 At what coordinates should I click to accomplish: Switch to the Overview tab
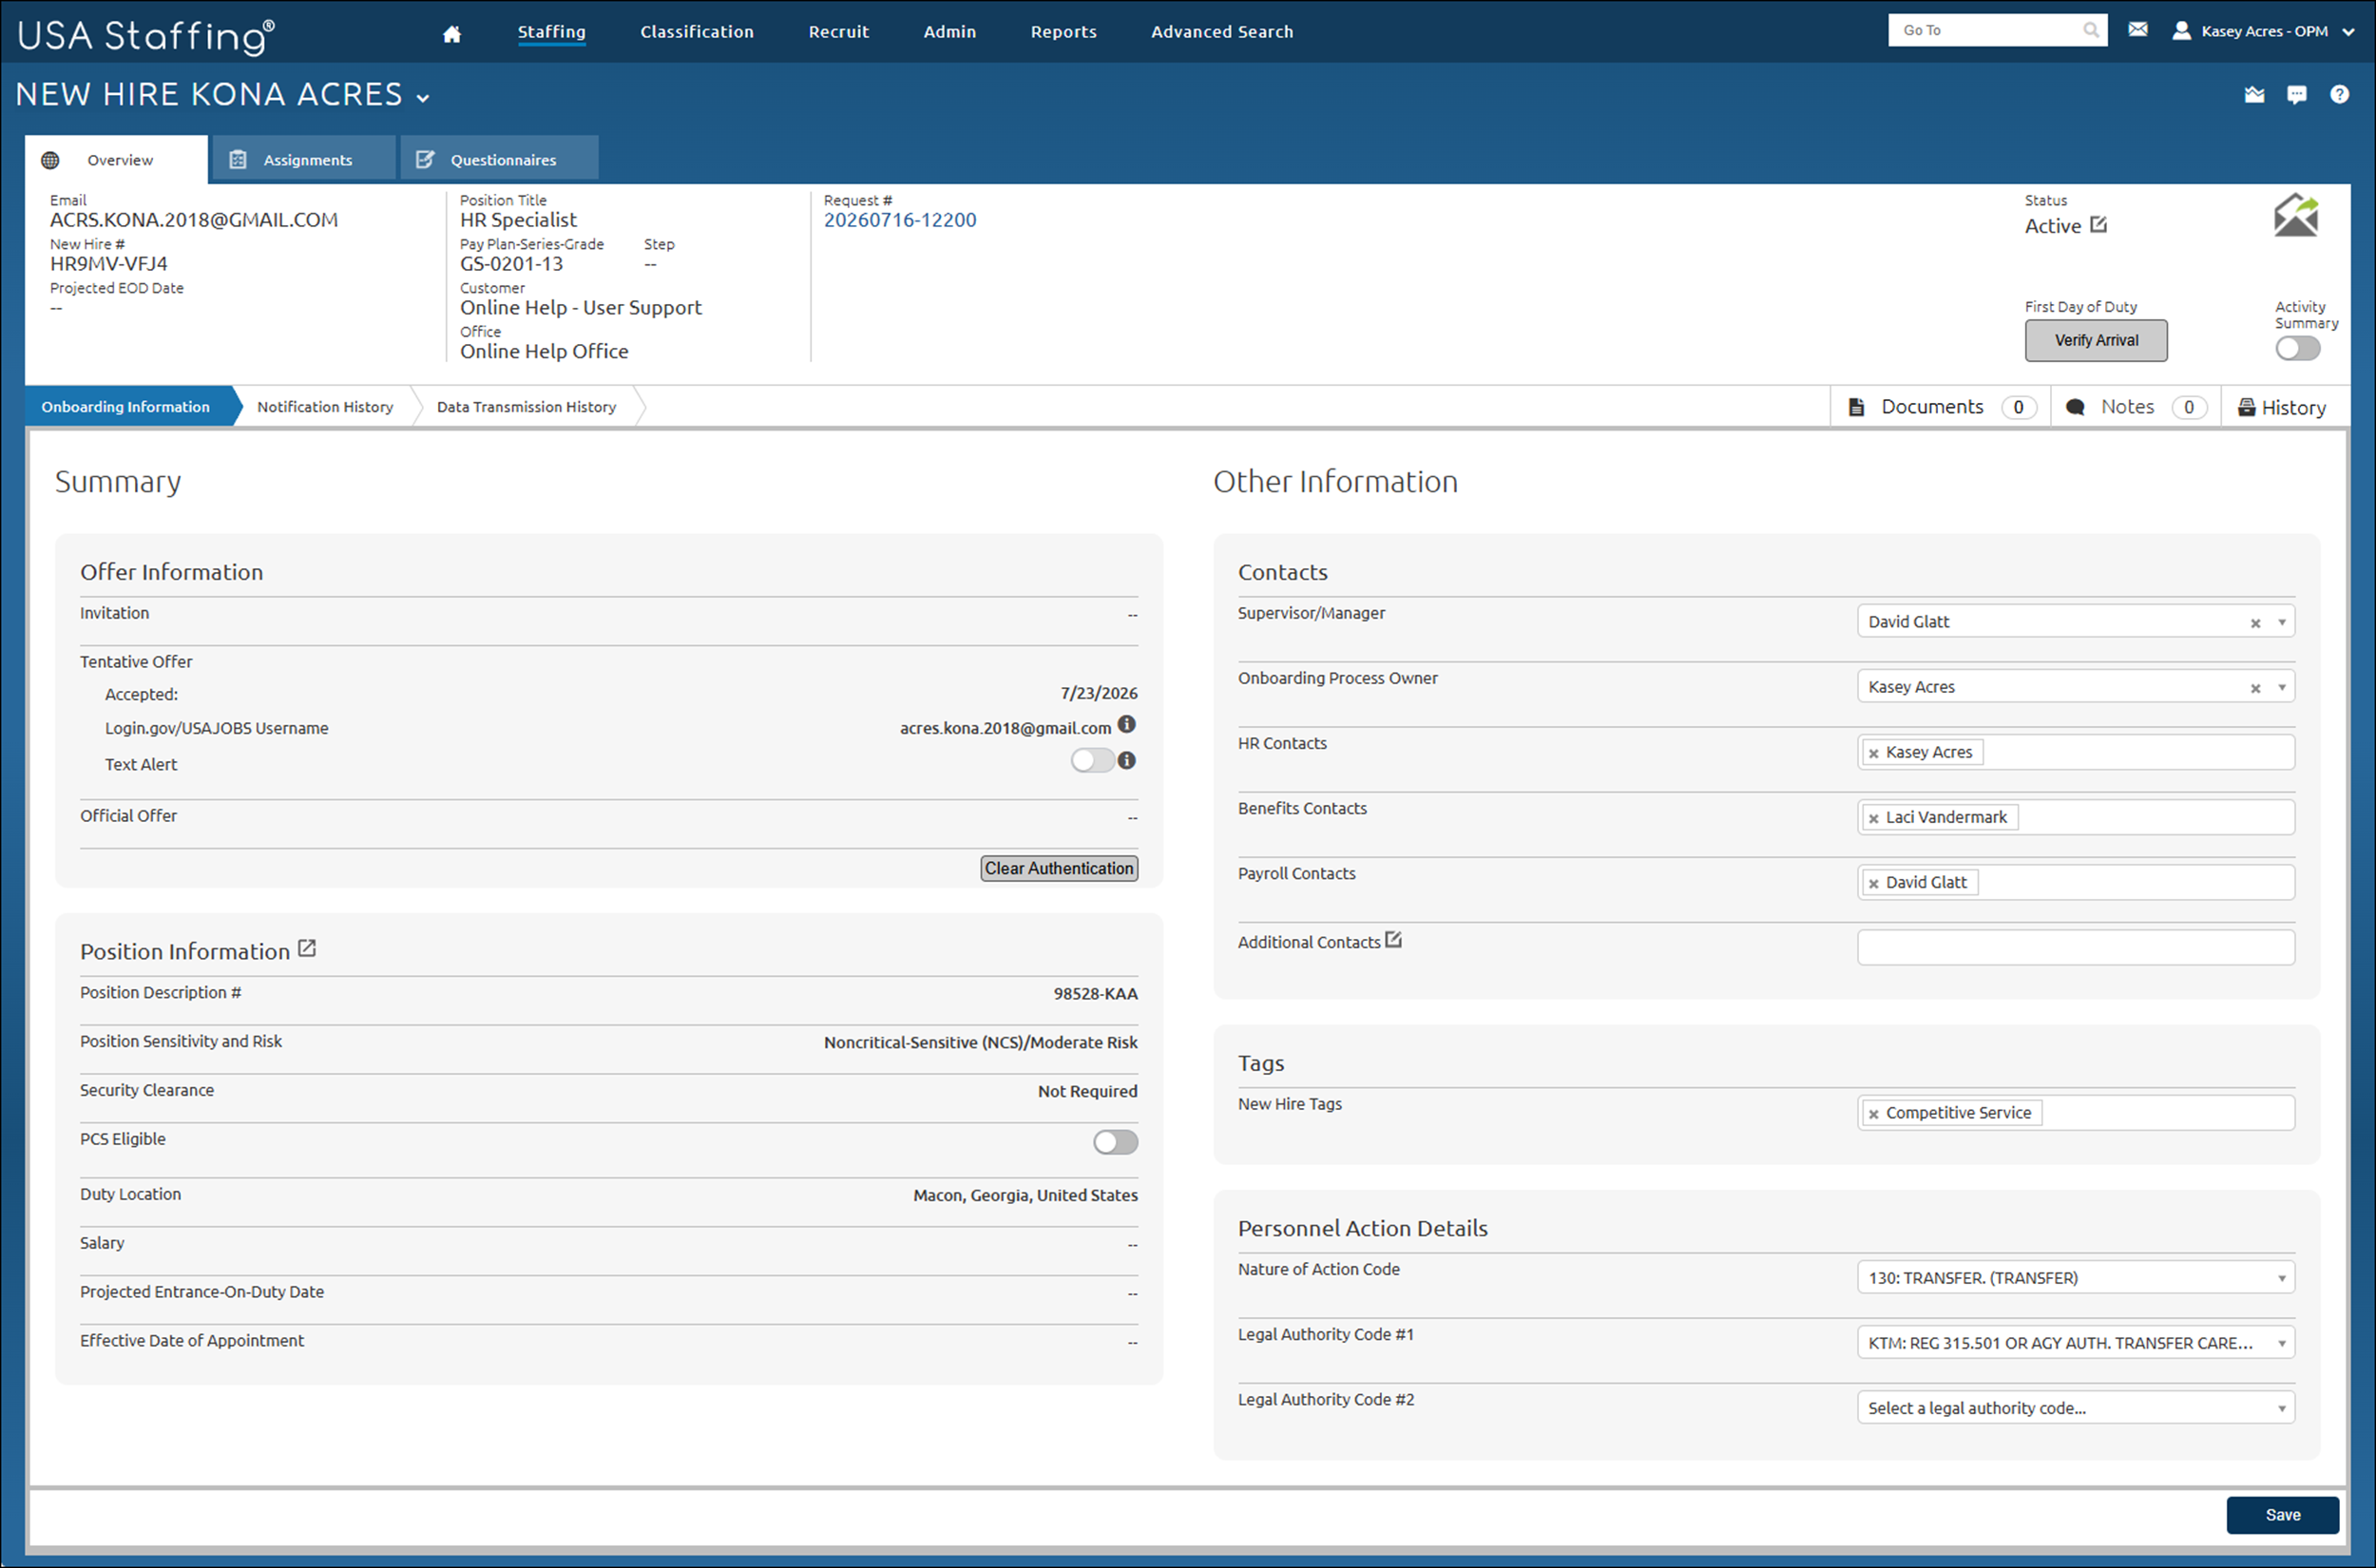[x=117, y=160]
